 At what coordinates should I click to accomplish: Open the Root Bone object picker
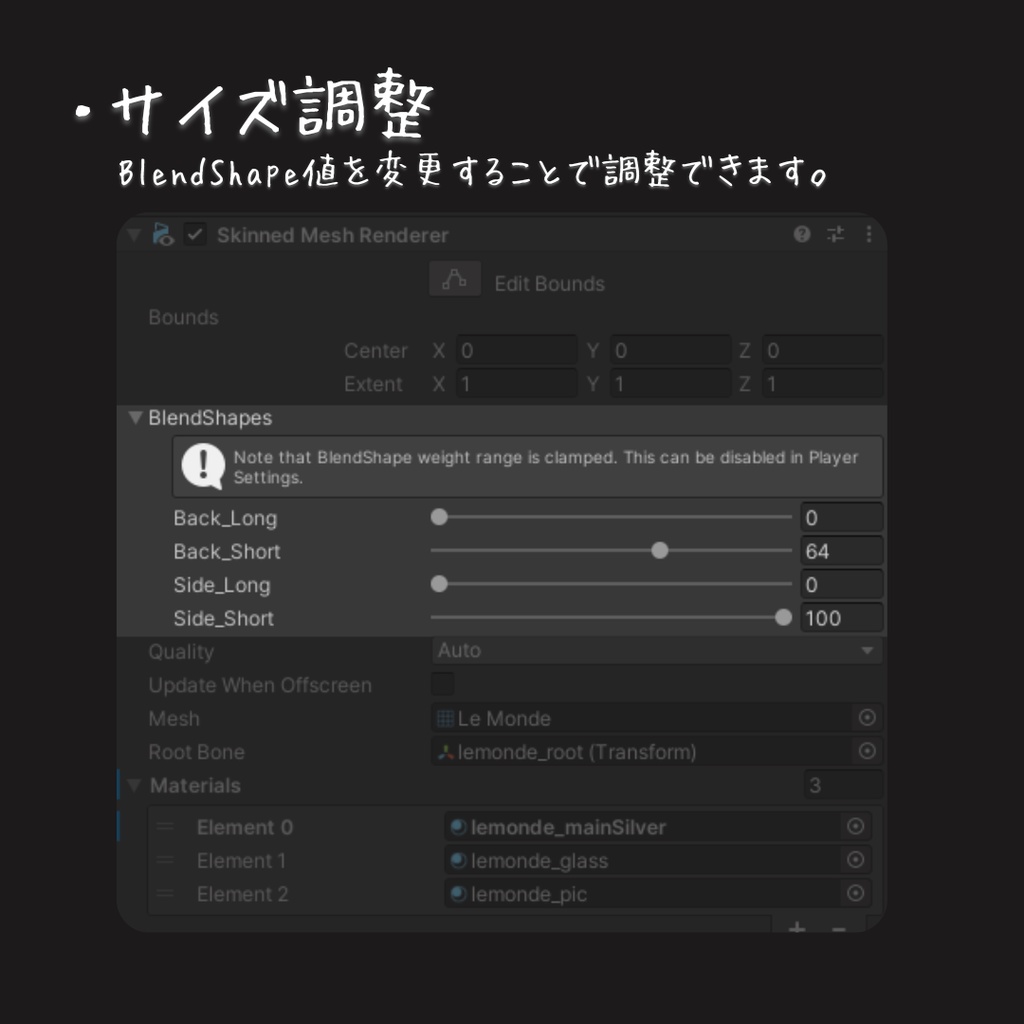coord(867,751)
